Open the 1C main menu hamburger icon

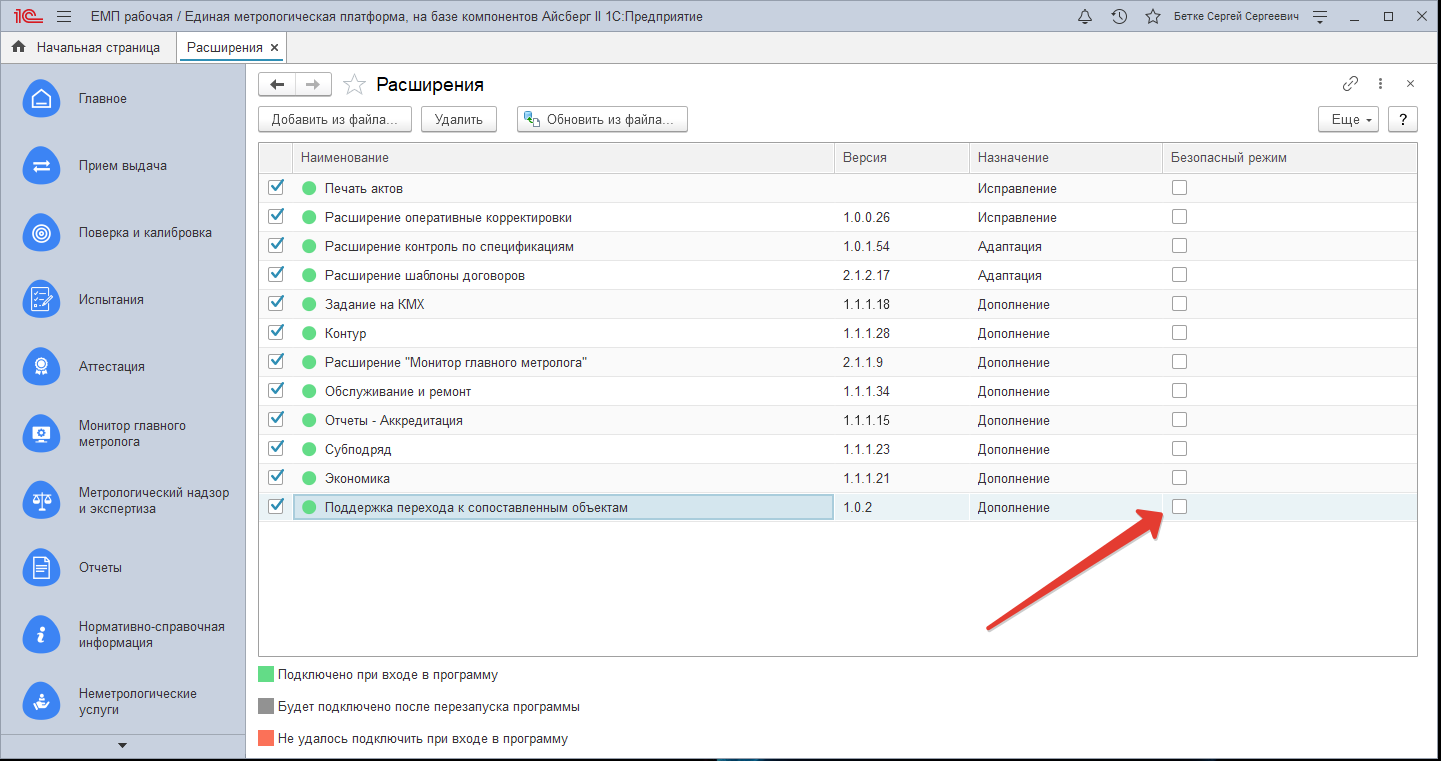coord(63,17)
